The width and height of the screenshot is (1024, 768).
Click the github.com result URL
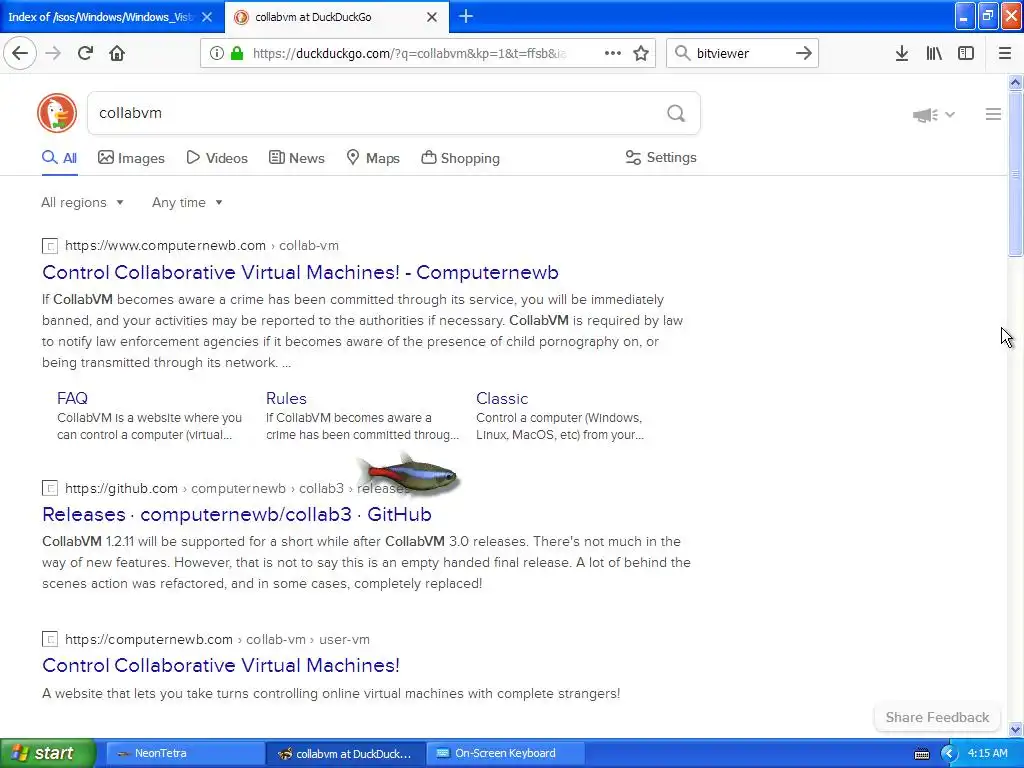[237, 488]
